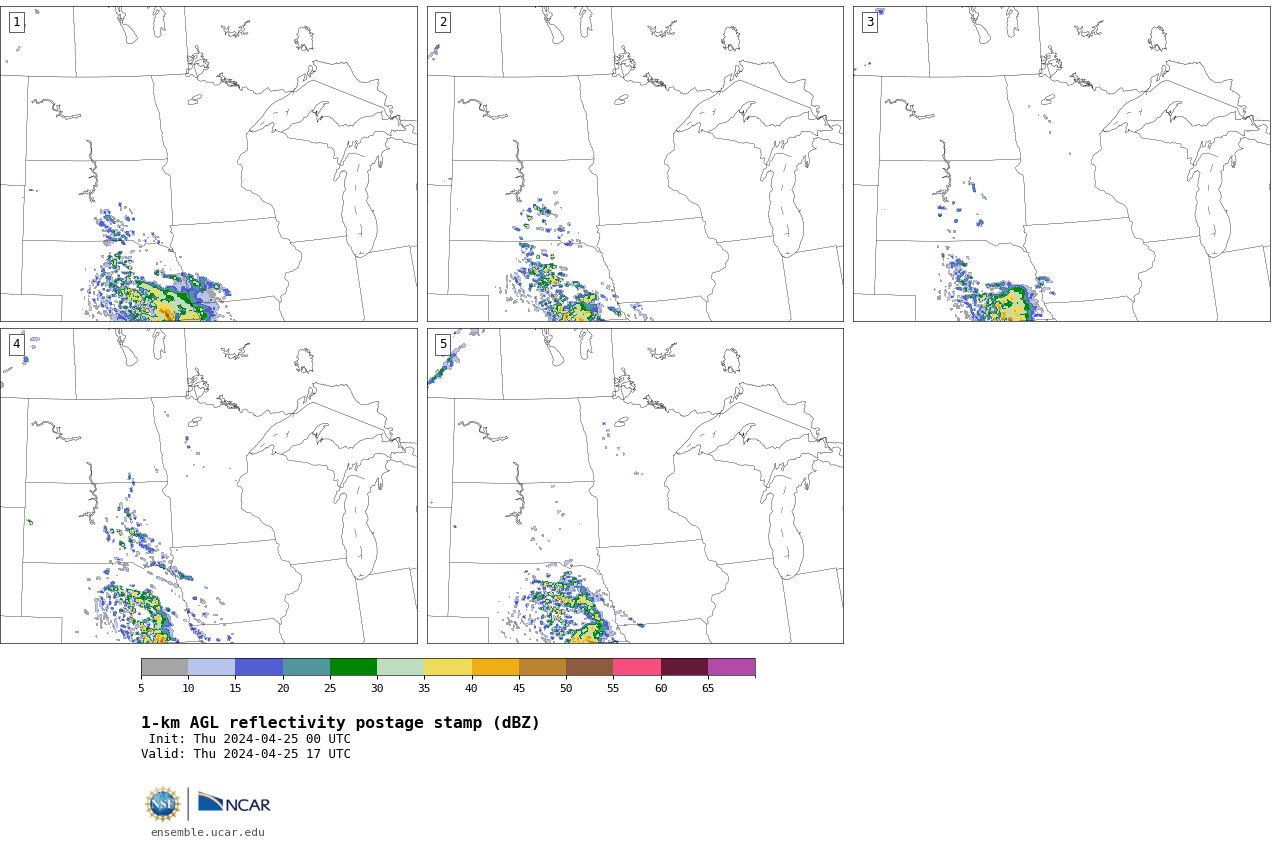The height and width of the screenshot is (844, 1280).
Task: Click the boxed number label 1
Action: 17,22
